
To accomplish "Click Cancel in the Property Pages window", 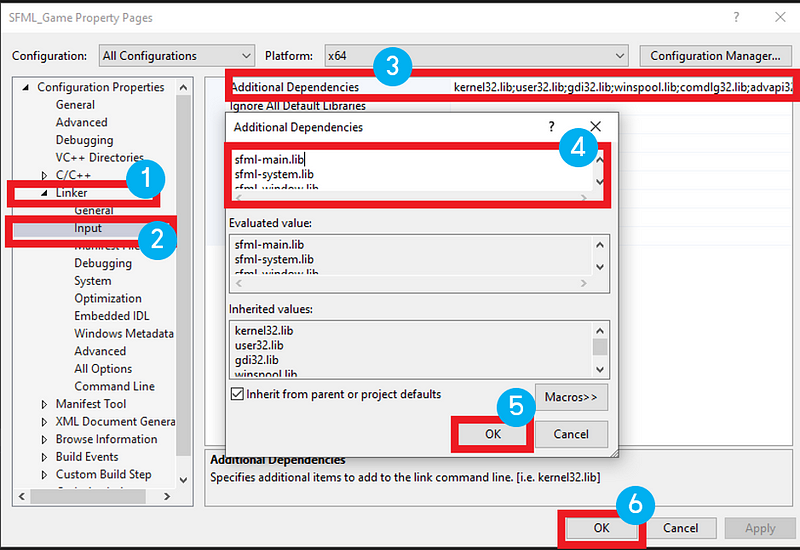I will coord(680,528).
